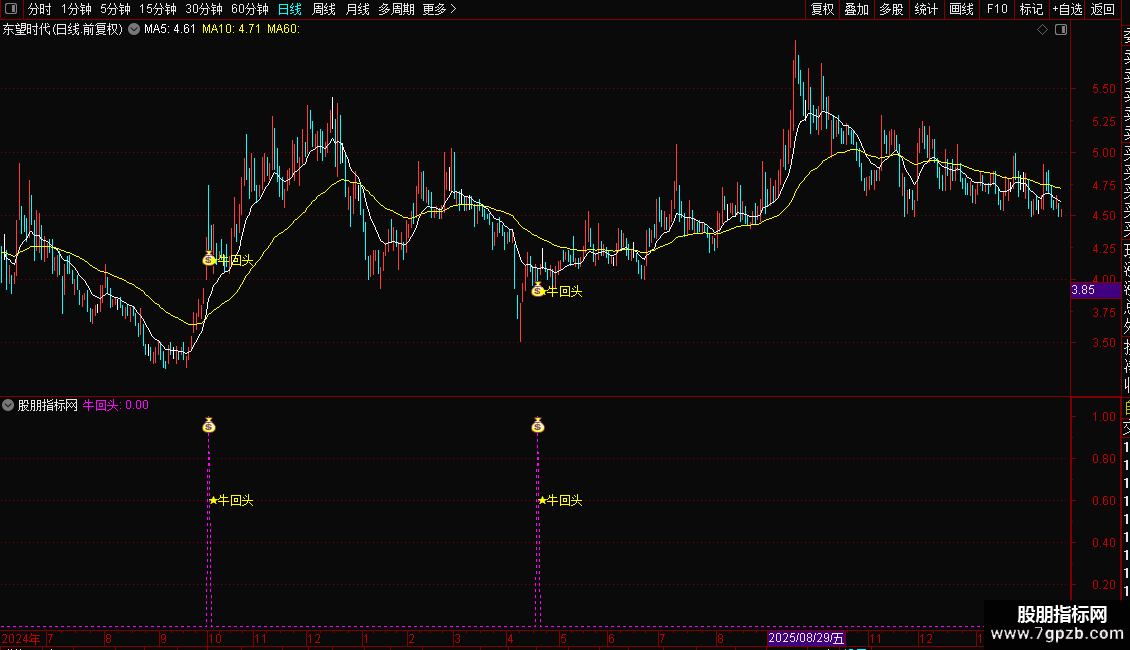Activate the 画线 drawing tool
The height and width of the screenshot is (650, 1130).
pos(961,9)
